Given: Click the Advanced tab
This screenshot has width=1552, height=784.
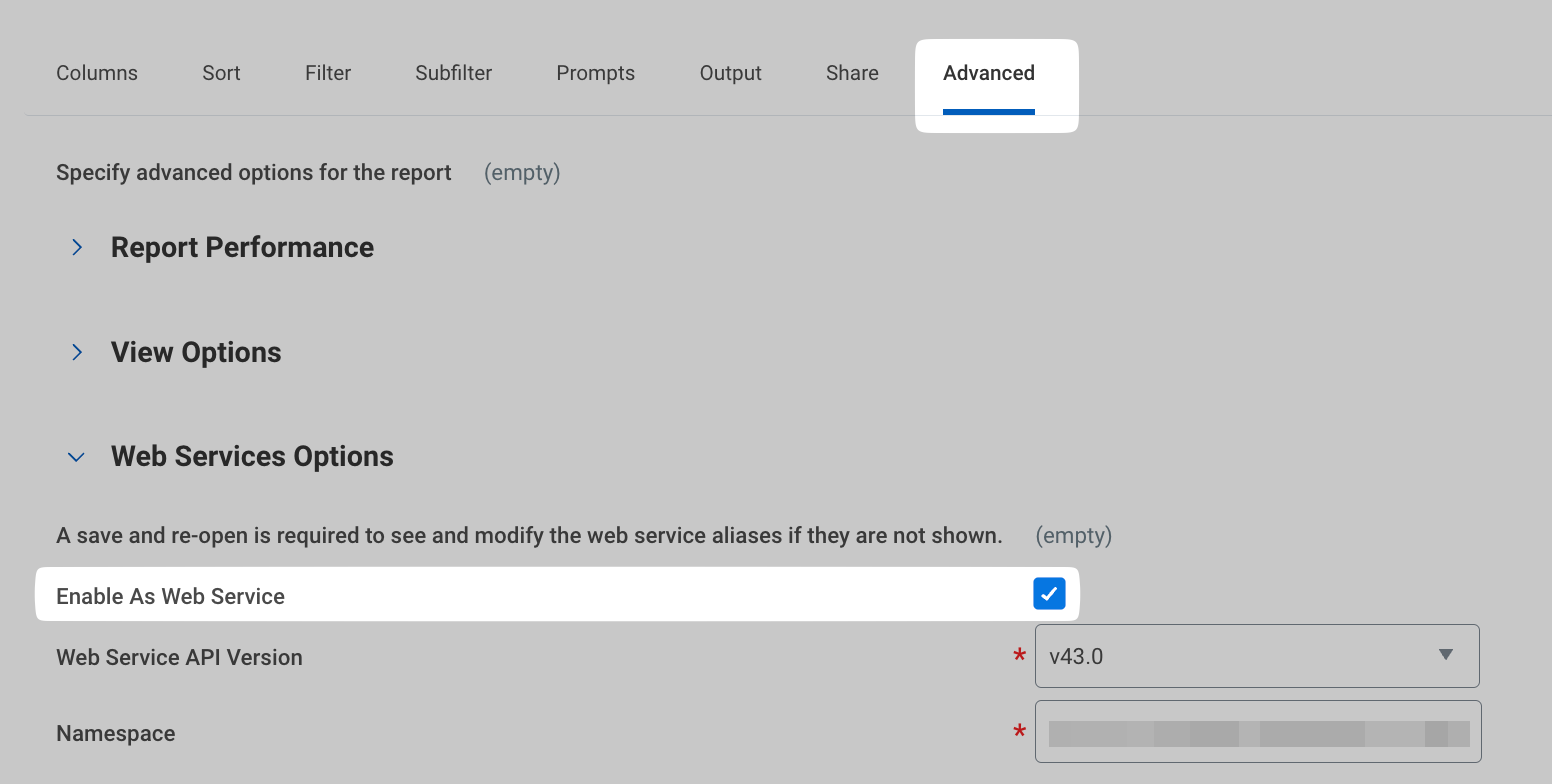Looking at the screenshot, I should tap(988, 73).
